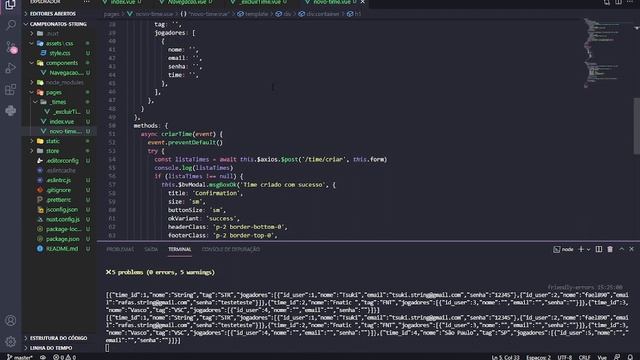
Task: Open Manage settings gear icon
Action: 11,341
